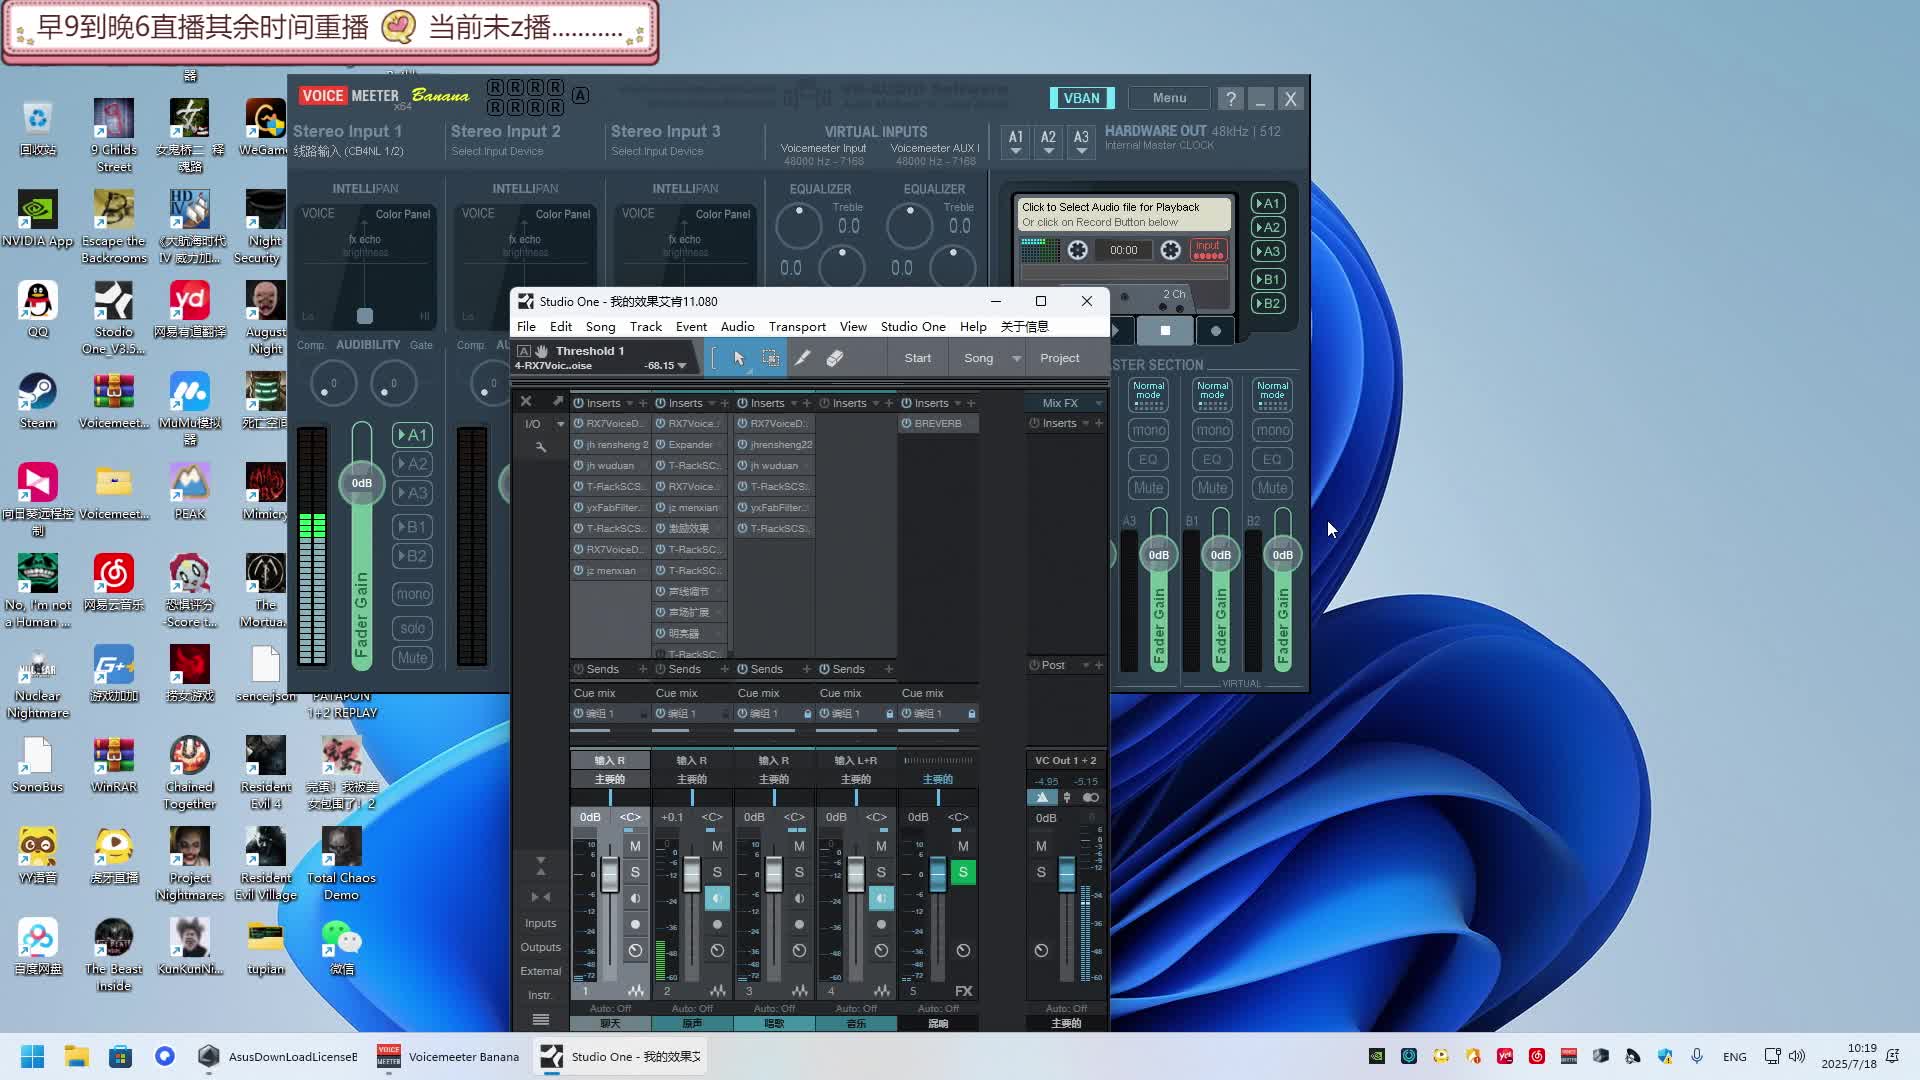Record-arm mixer channel 1
1920x1080 pixels.
[x=635, y=924]
